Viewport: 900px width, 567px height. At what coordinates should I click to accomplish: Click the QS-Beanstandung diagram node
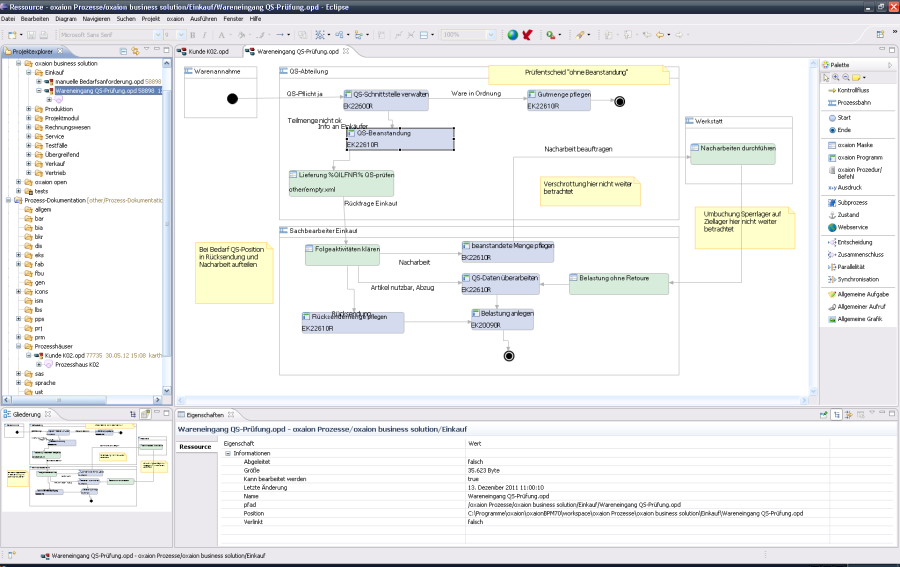coord(400,139)
